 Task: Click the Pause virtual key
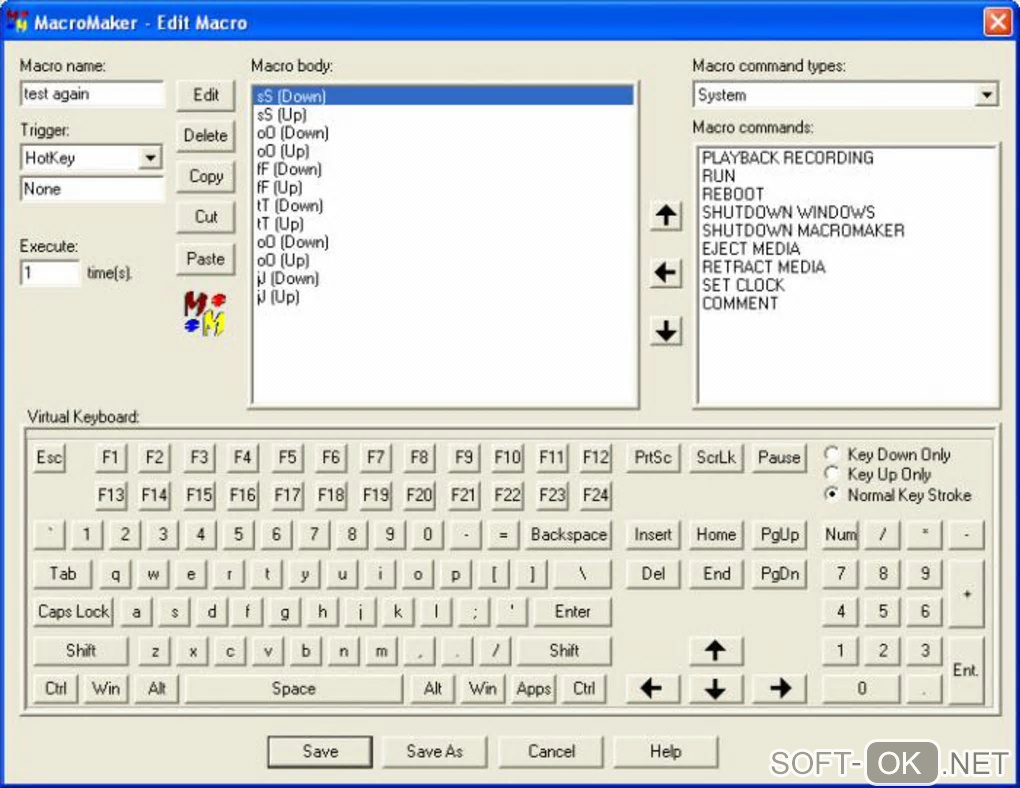[779, 457]
